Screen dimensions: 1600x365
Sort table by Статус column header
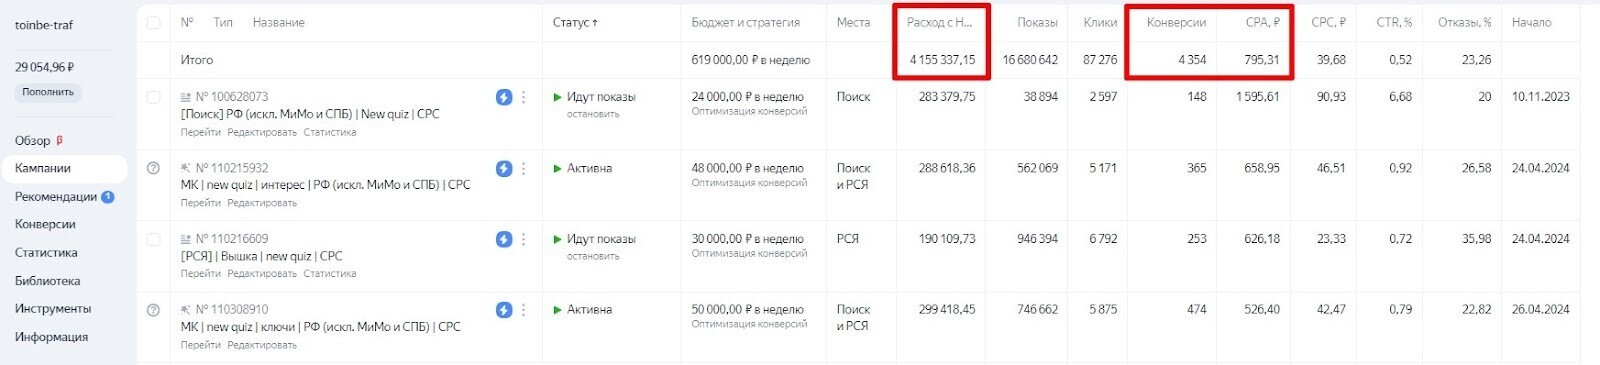tap(575, 22)
